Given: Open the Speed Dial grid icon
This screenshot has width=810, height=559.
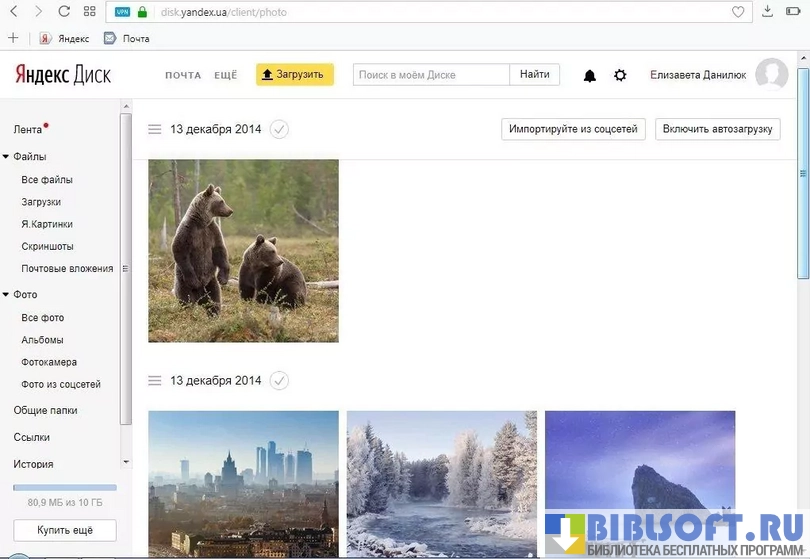Looking at the screenshot, I should 90,12.
